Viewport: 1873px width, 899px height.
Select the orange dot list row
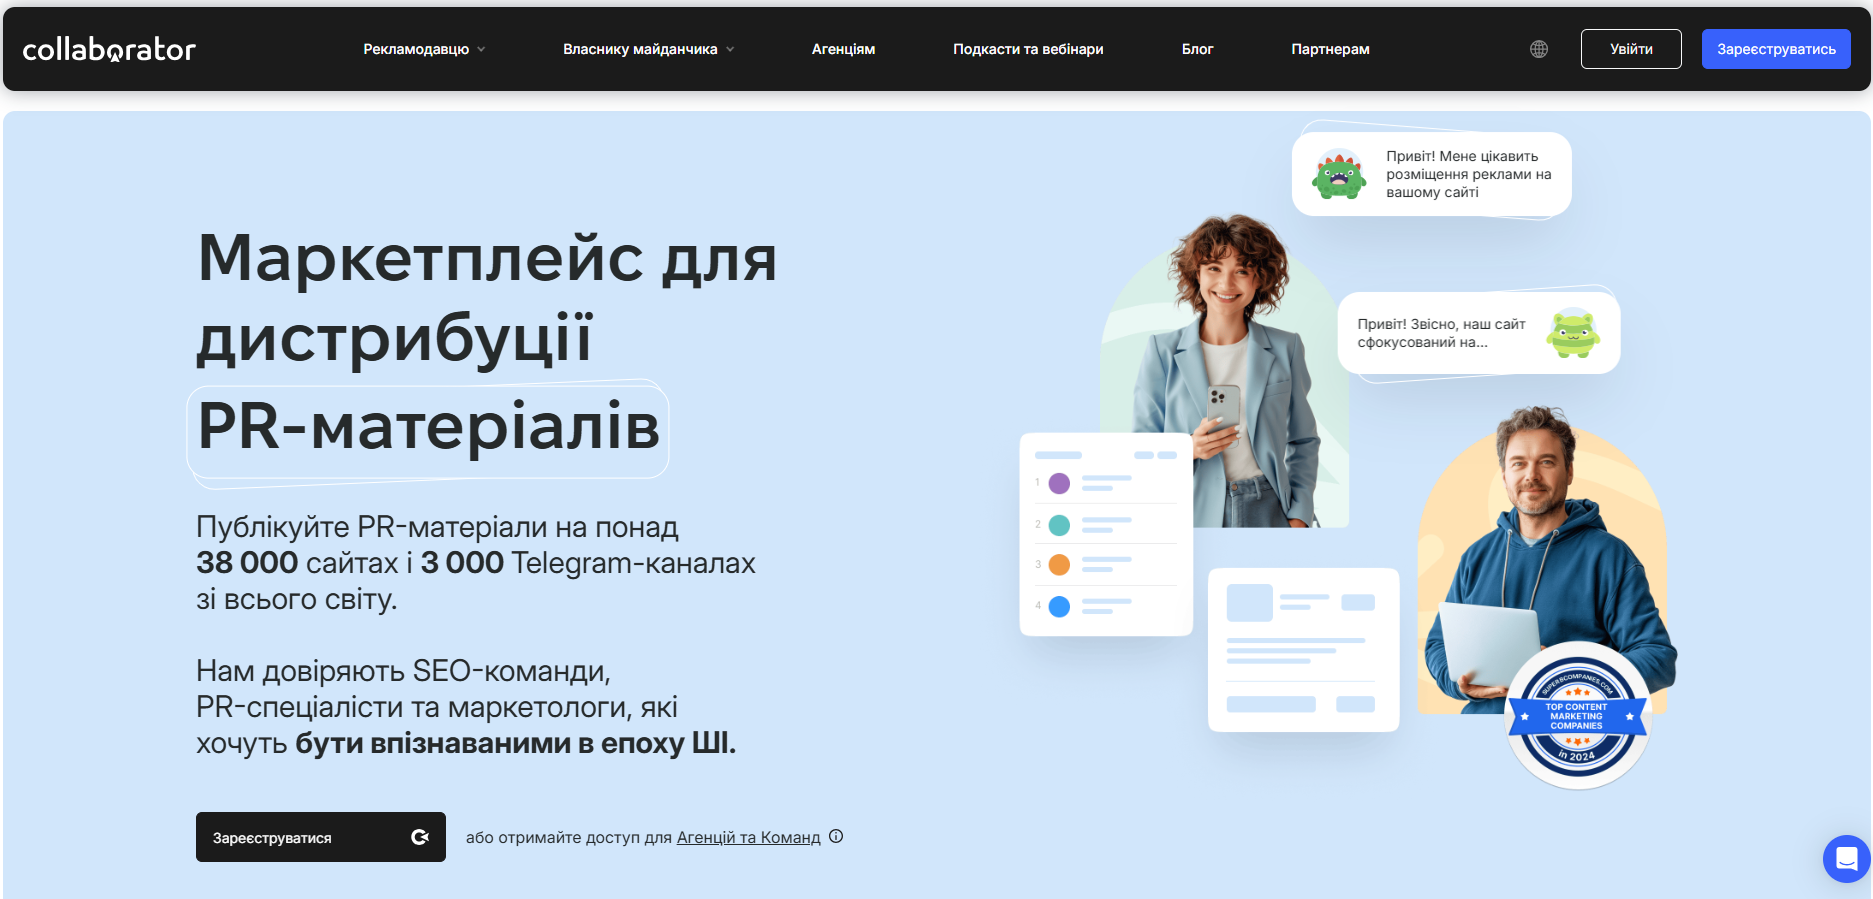(x=1105, y=564)
